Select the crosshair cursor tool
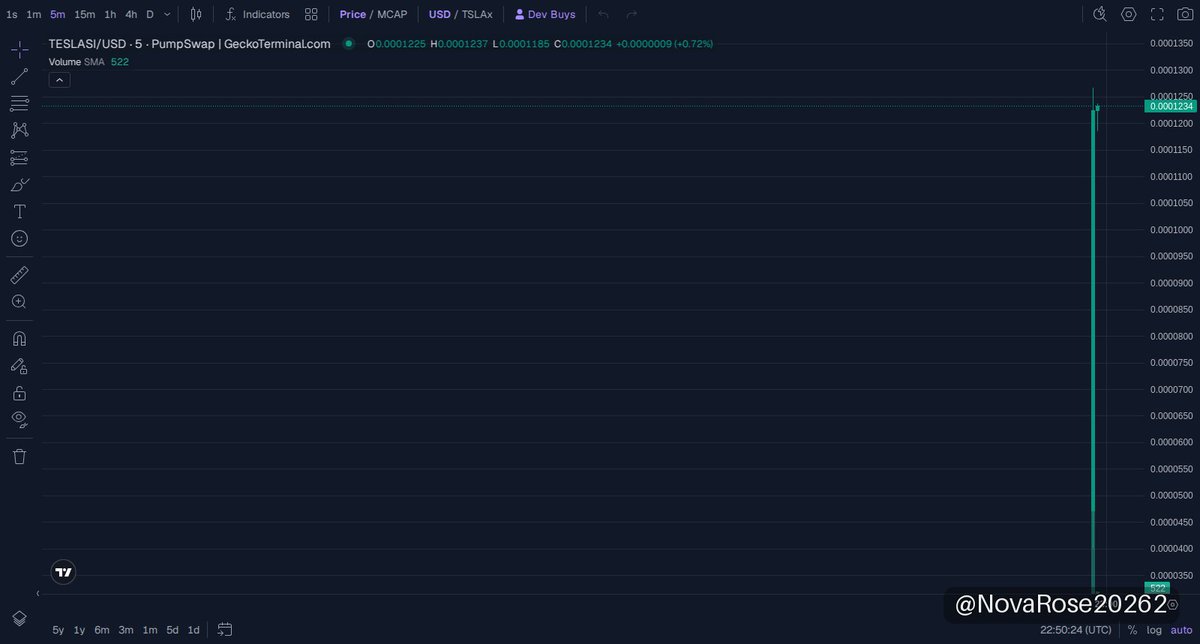The width and height of the screenshot is (1200, 644). pyautogui.click(x=20, y=50)
